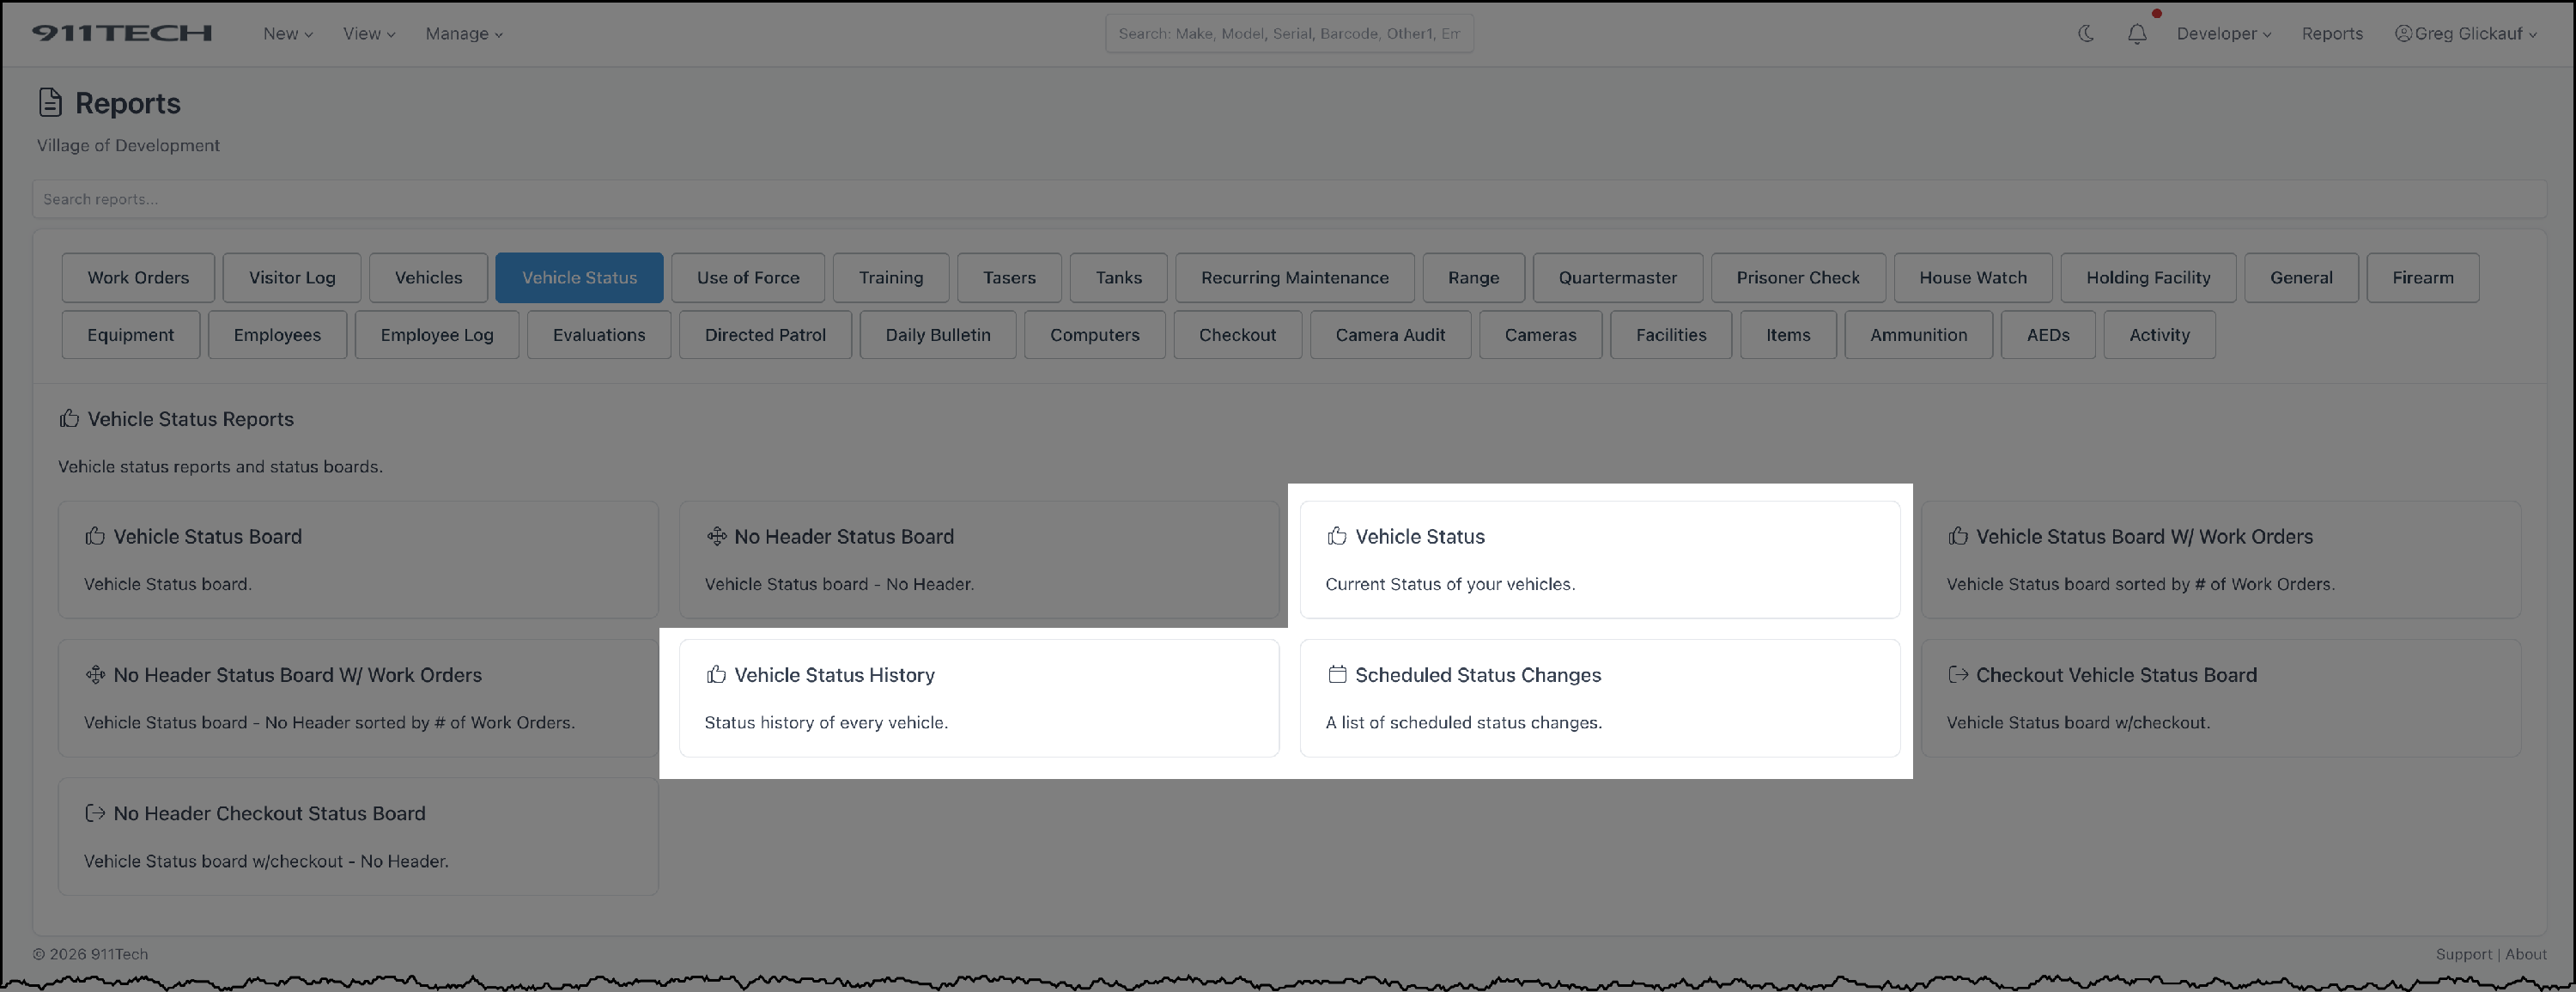Toggle dark mode moon icon

(2086, 33)
